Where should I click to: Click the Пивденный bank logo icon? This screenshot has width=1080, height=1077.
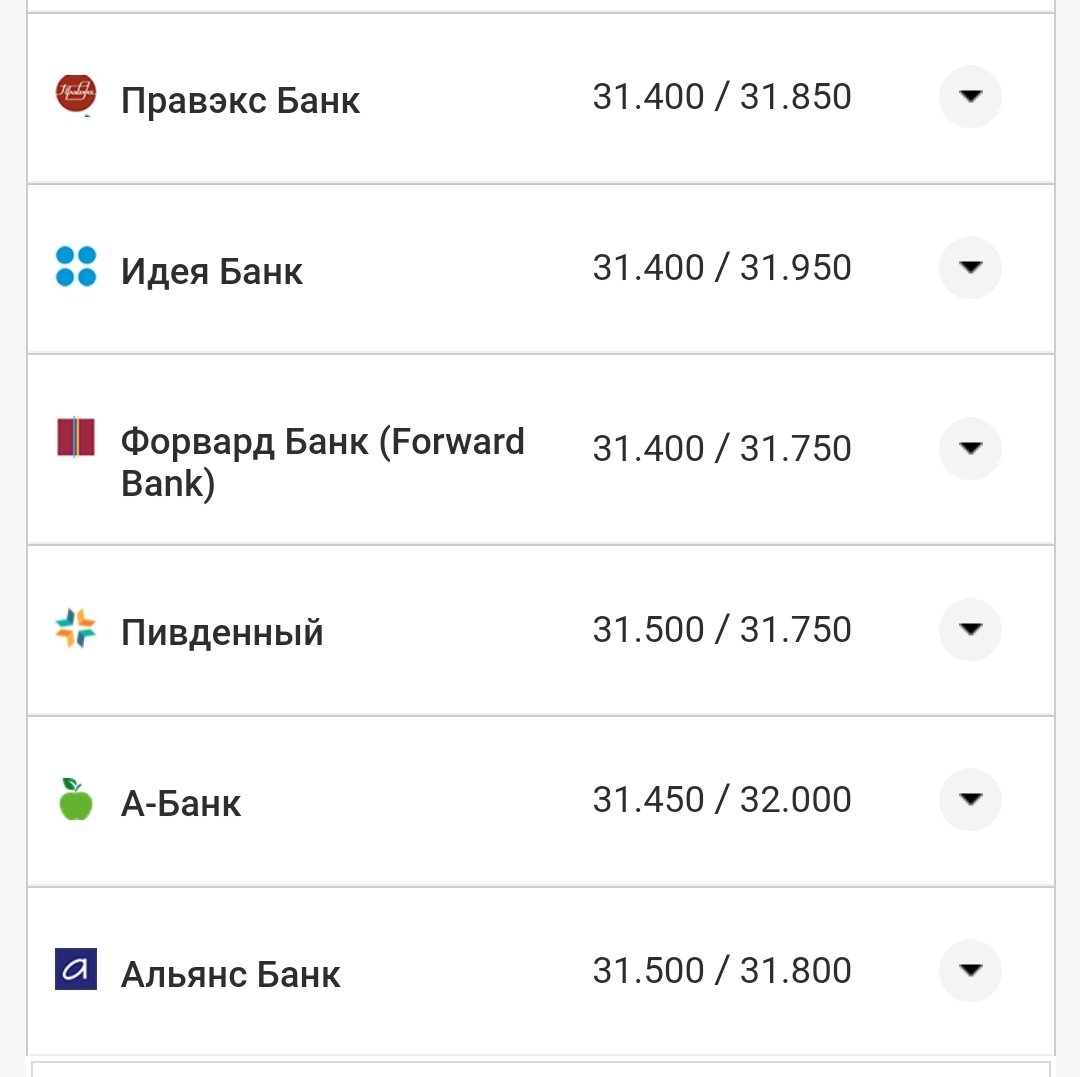click(76, 629)
